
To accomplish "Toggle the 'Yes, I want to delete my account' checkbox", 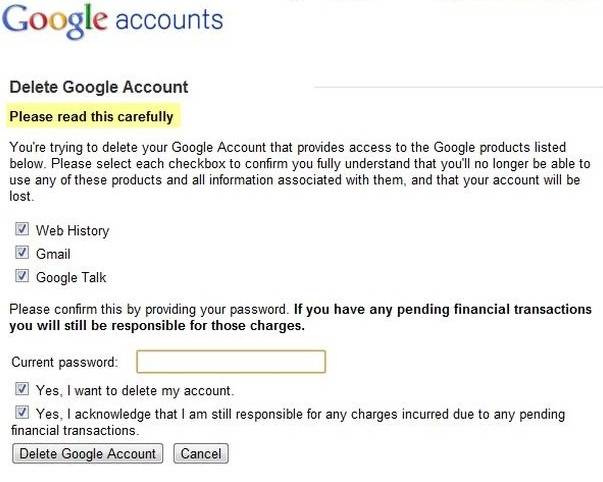I will (22, 390).
